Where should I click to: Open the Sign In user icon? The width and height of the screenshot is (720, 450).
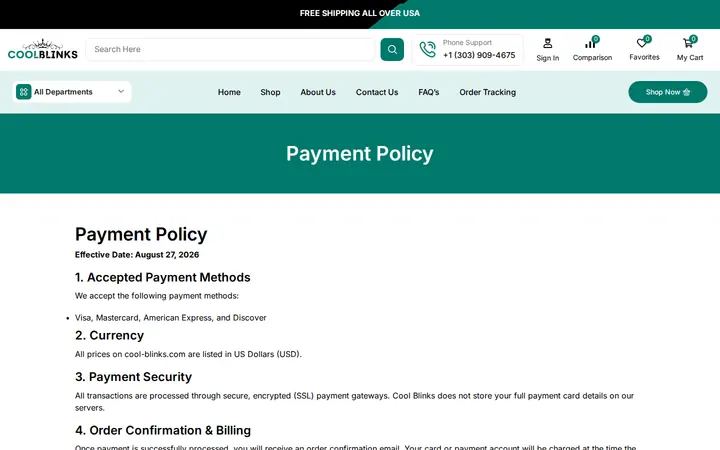click(547, 43)
